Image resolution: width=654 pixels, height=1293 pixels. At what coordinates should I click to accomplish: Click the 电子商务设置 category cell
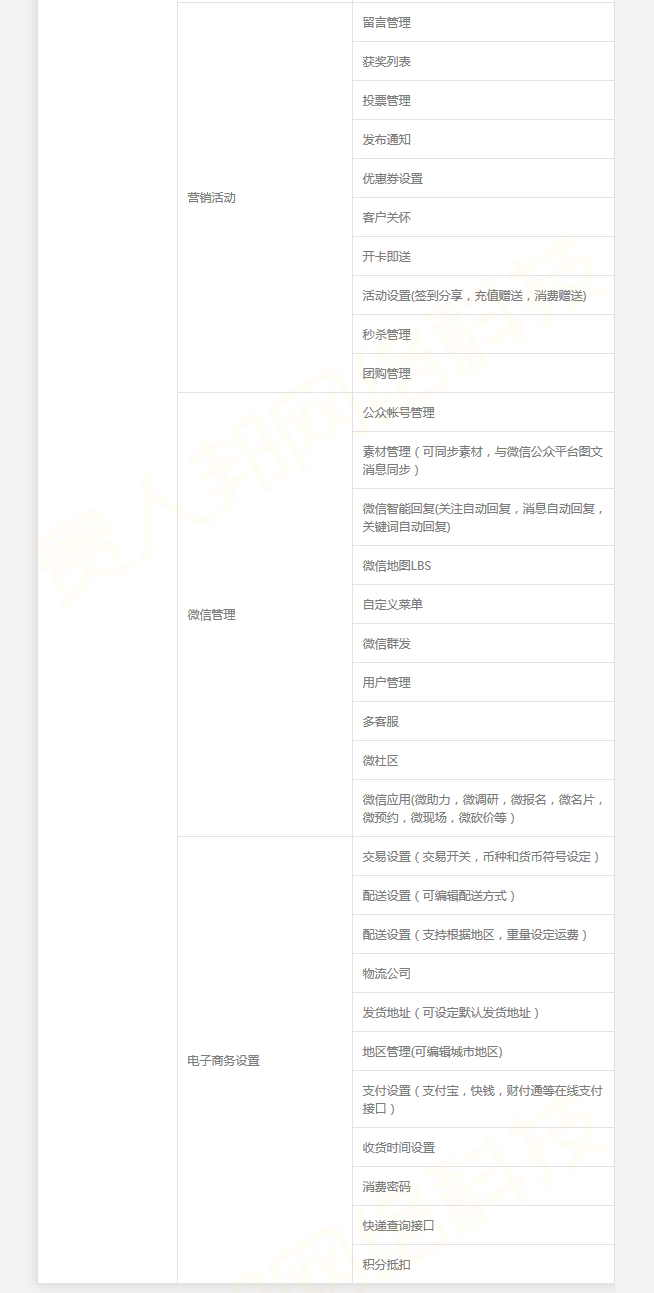point(265,1060)
